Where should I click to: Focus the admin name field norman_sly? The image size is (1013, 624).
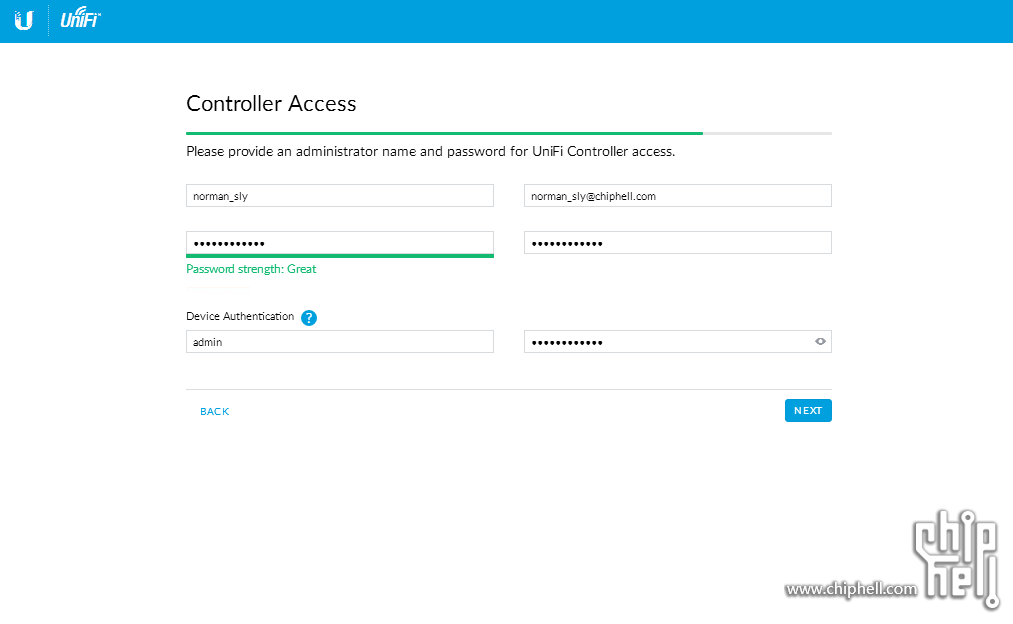click(x=340, y=196)
